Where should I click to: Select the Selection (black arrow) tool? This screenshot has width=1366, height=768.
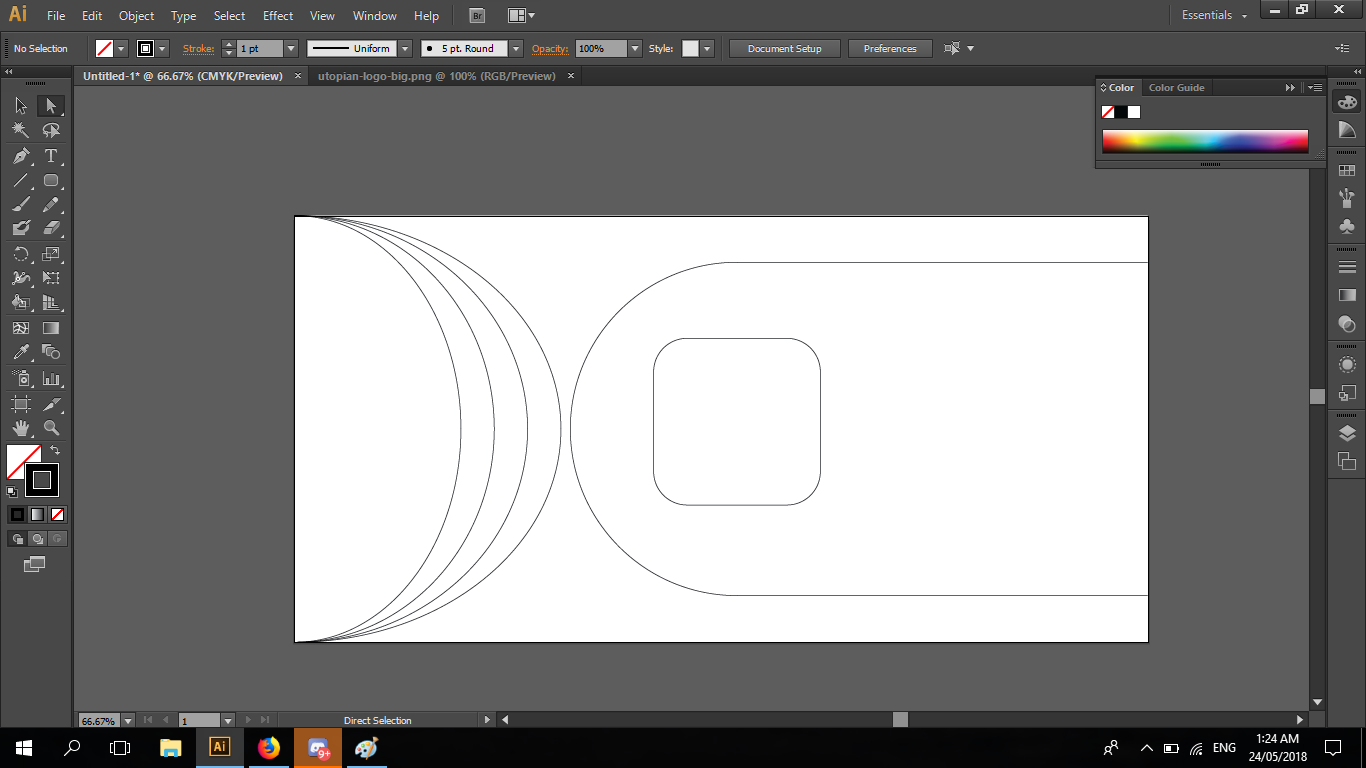click(x=21, y=106)
